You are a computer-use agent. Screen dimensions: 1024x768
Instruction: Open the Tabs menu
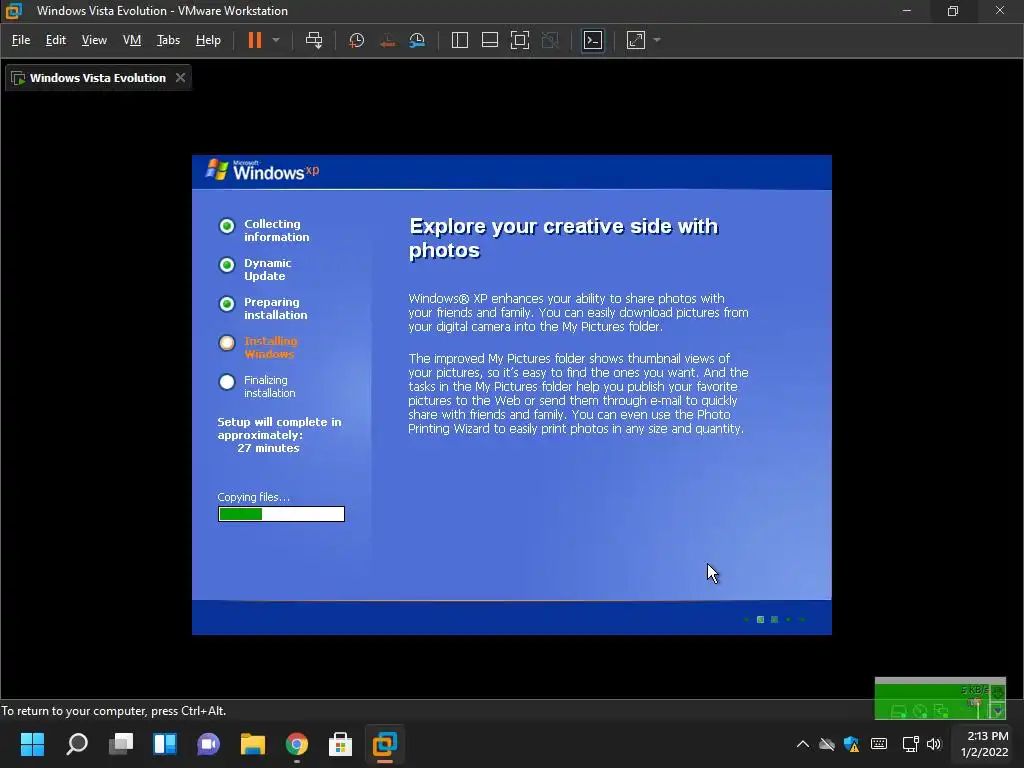(168, 40)
